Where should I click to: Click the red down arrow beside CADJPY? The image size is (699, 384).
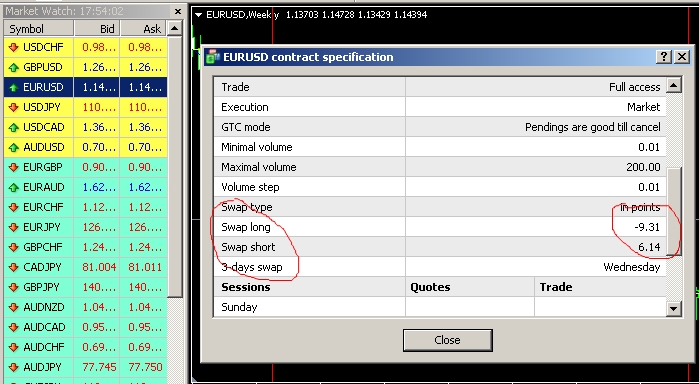coord(13,267)
